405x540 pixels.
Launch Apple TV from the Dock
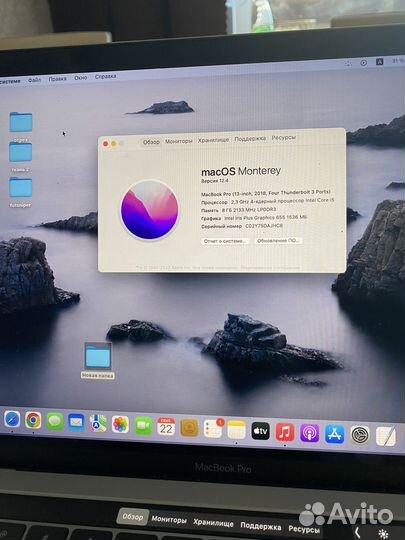point(260,431)
